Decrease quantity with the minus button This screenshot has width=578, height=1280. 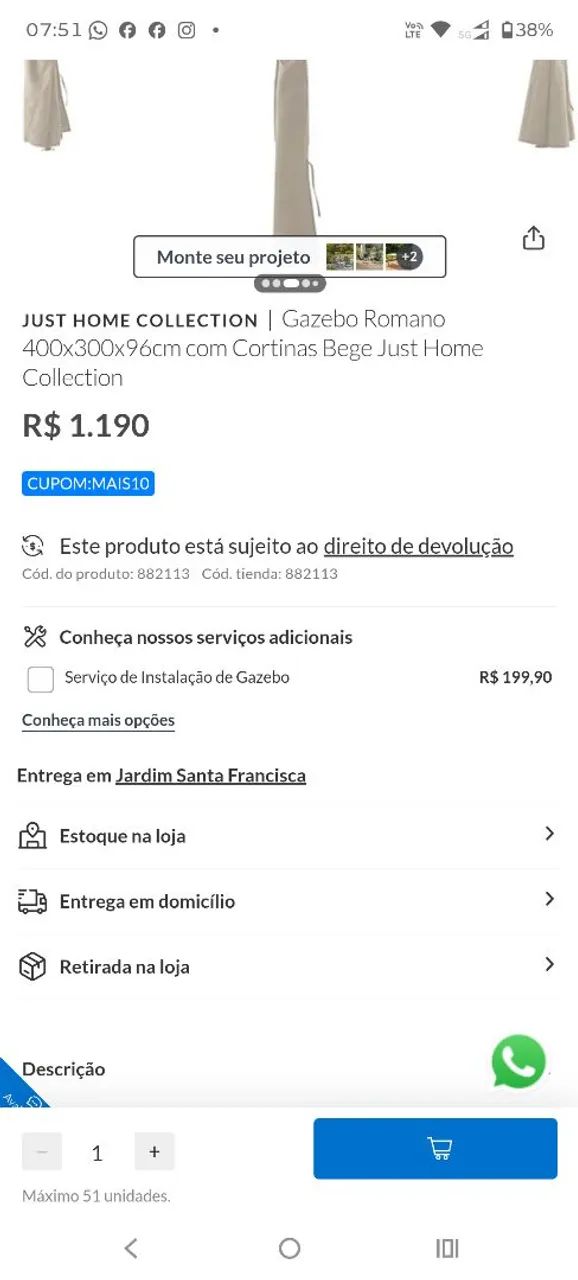pyautogui.click(x=42, y=1152)
